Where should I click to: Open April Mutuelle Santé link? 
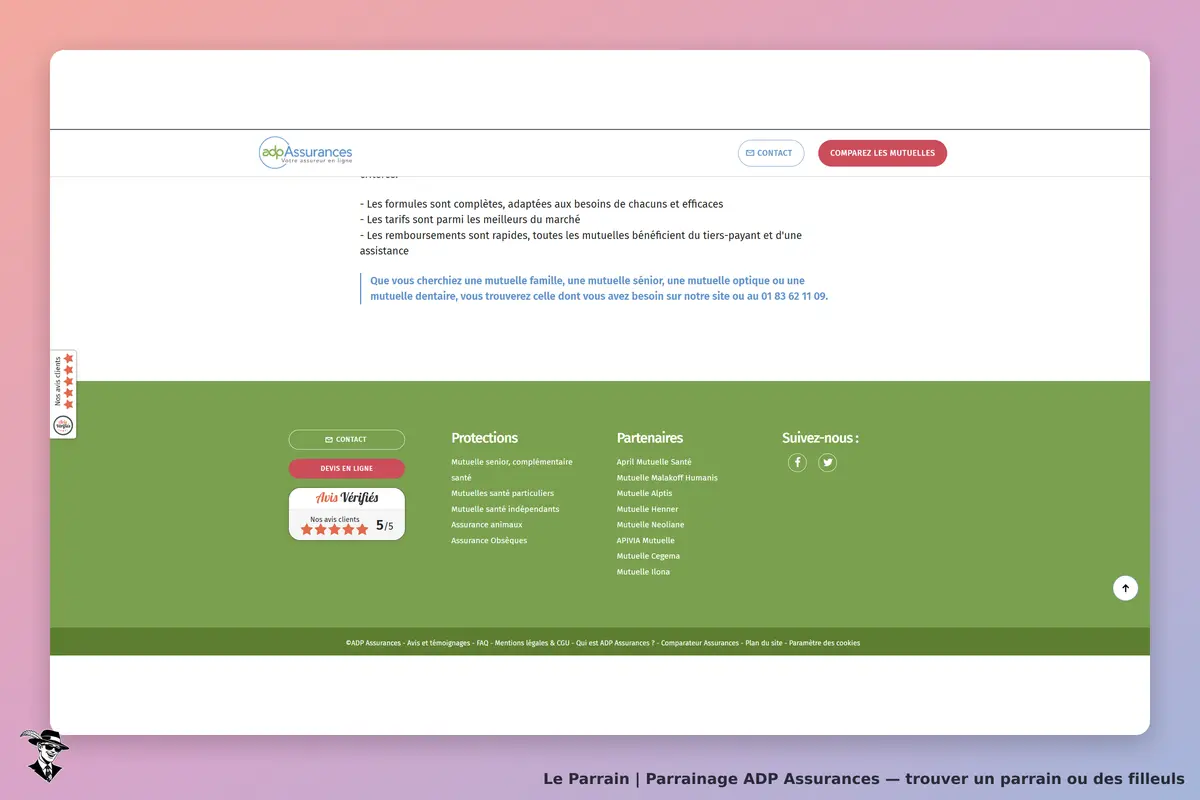point(654,462)
